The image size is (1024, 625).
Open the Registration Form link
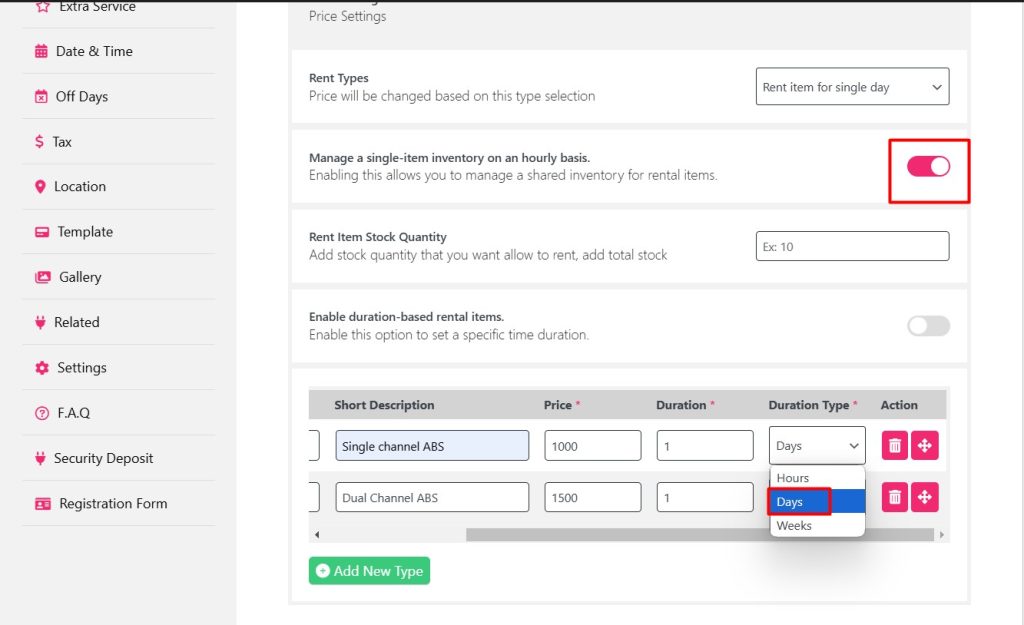[x=112, y=504]
